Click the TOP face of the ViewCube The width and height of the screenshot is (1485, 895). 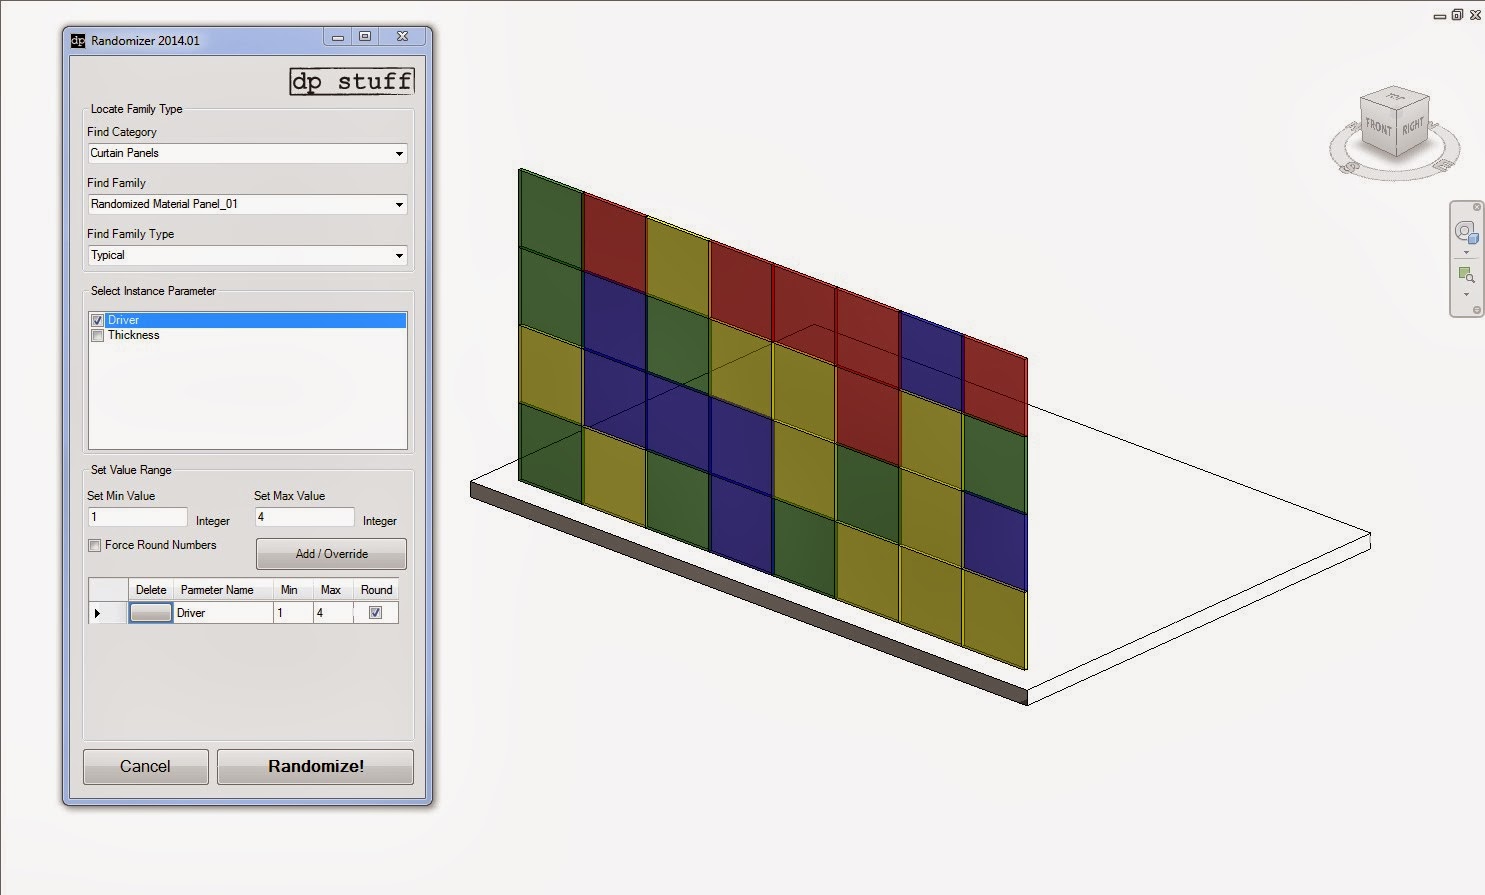[x=1395, y=97]
